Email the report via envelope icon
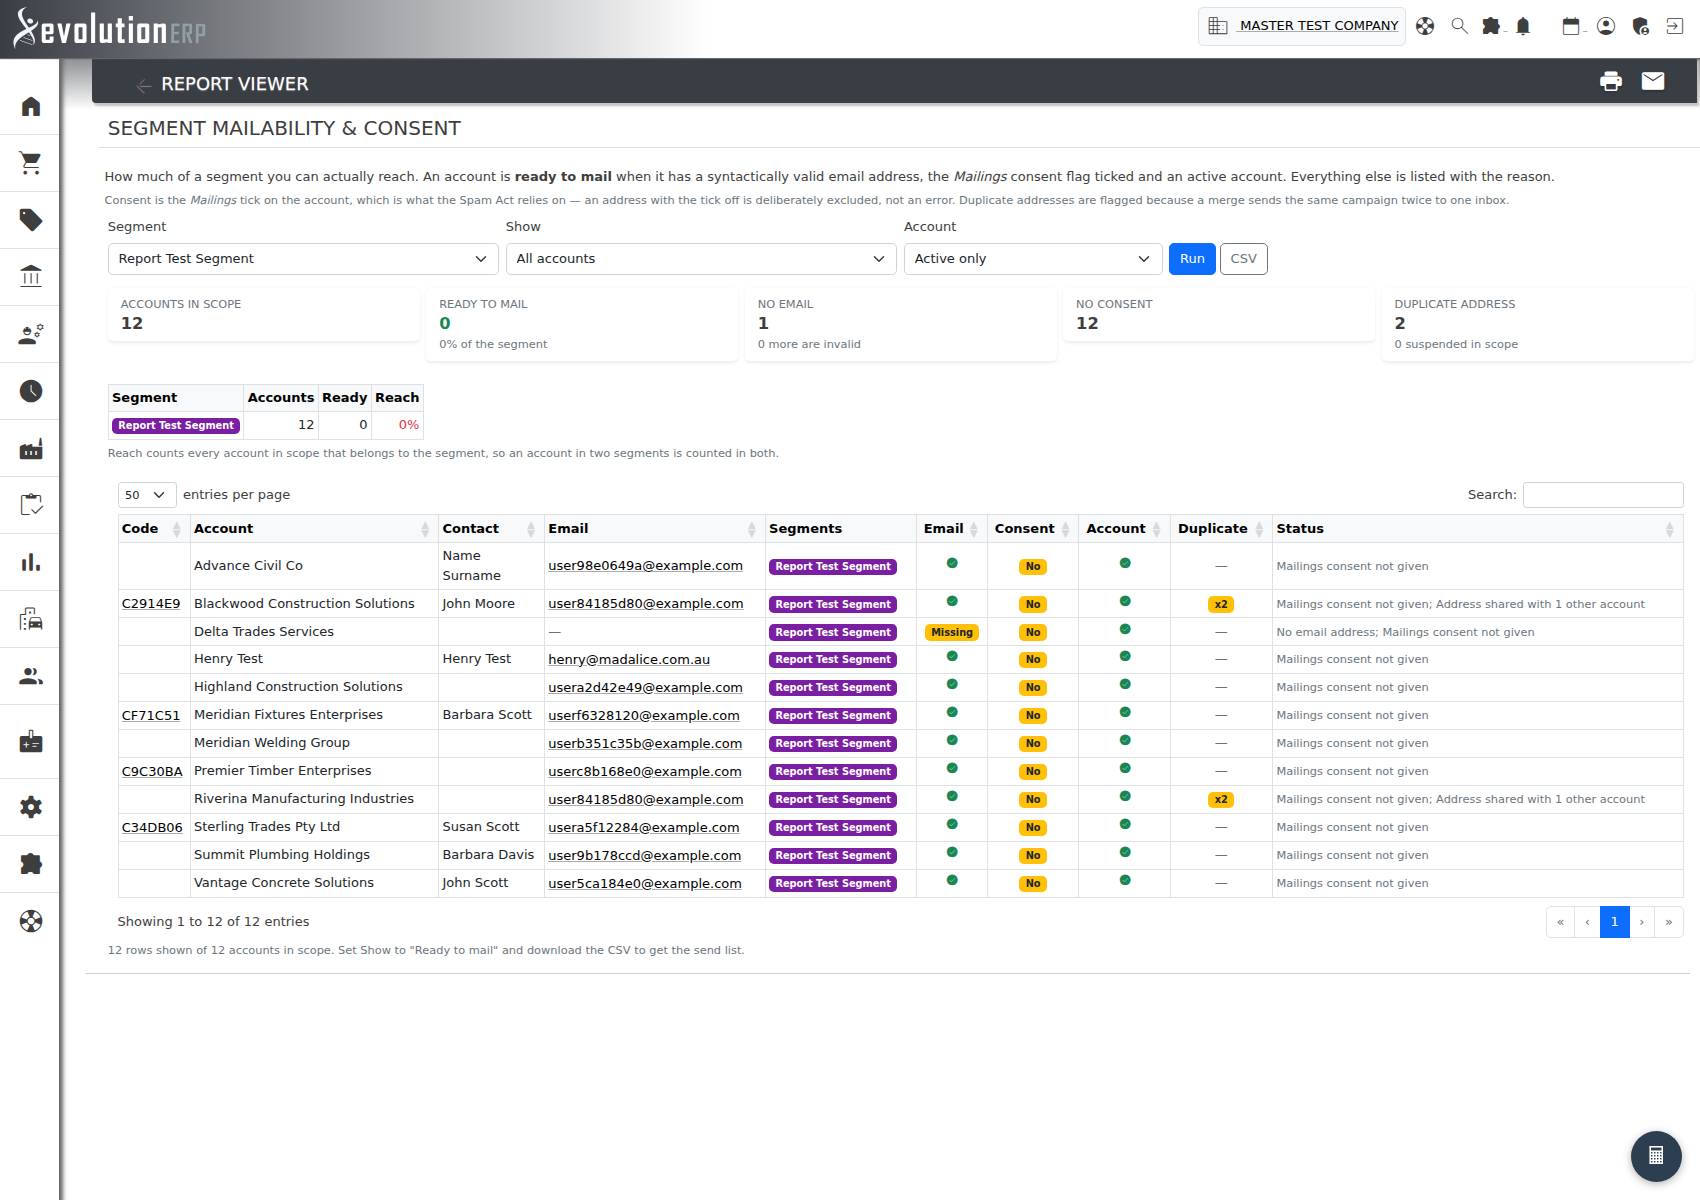The height and width of the screenshot is (1200, 1700). coord(1653,81)
